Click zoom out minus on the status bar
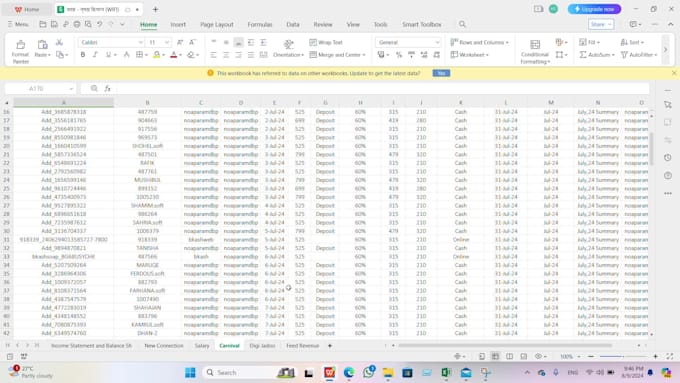 (591, 356)
